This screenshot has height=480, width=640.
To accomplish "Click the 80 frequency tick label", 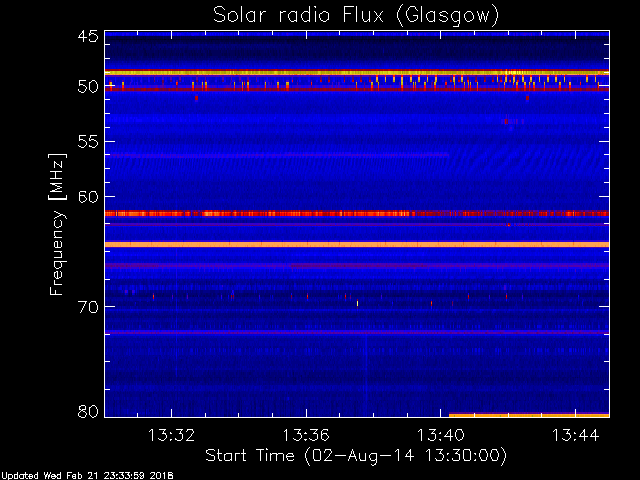I will [88, 412].
